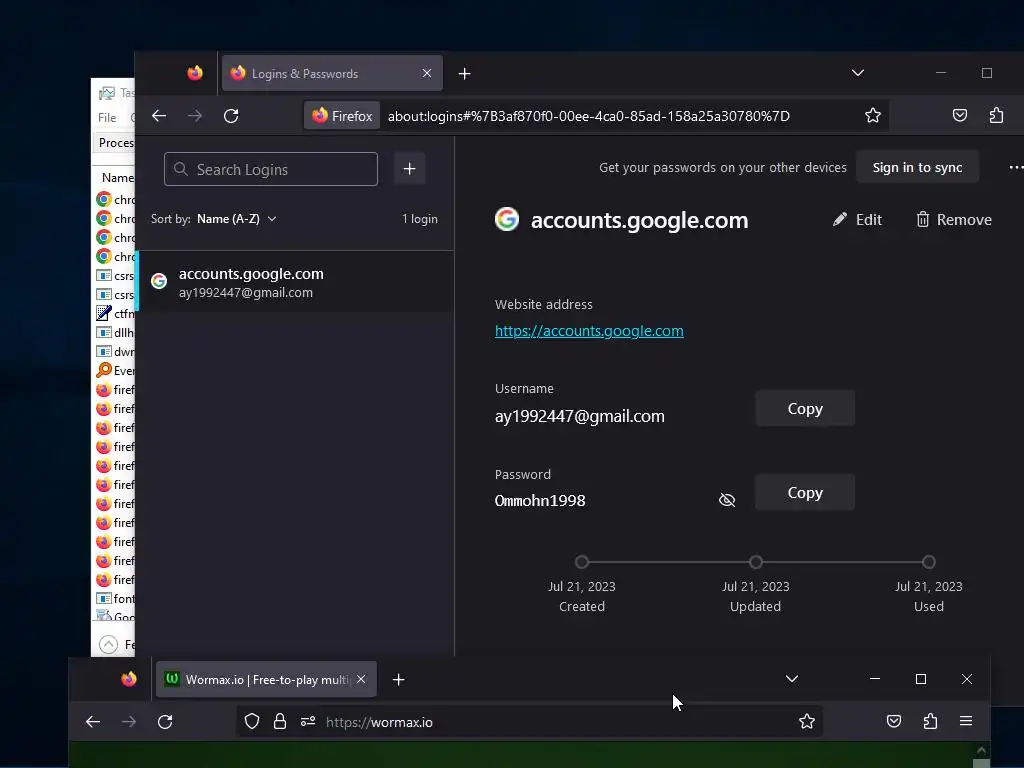Select the Wormax.io tab

[x=266, y=679]
